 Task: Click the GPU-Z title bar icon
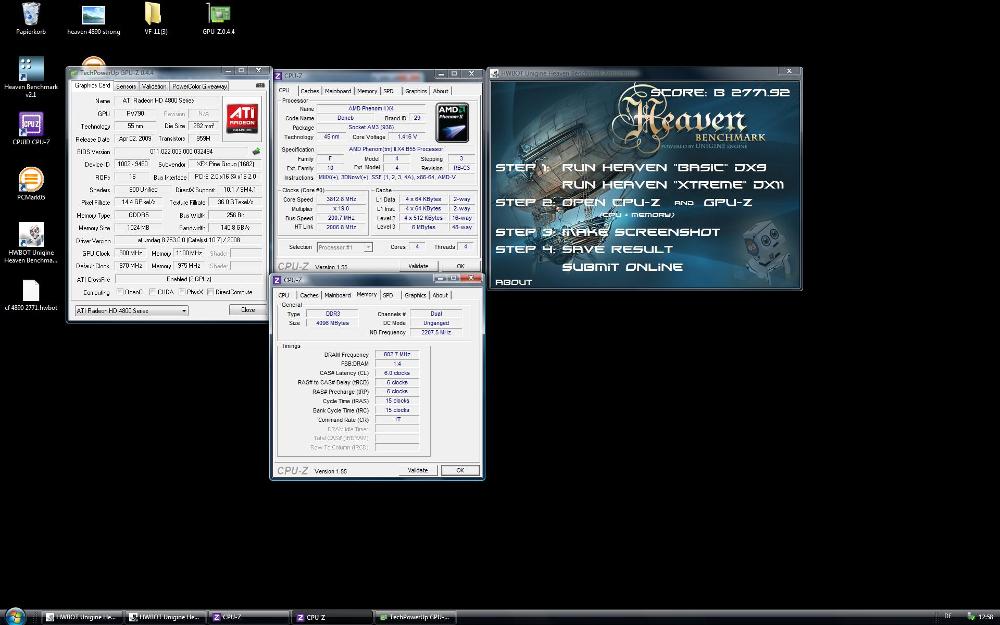74,73
